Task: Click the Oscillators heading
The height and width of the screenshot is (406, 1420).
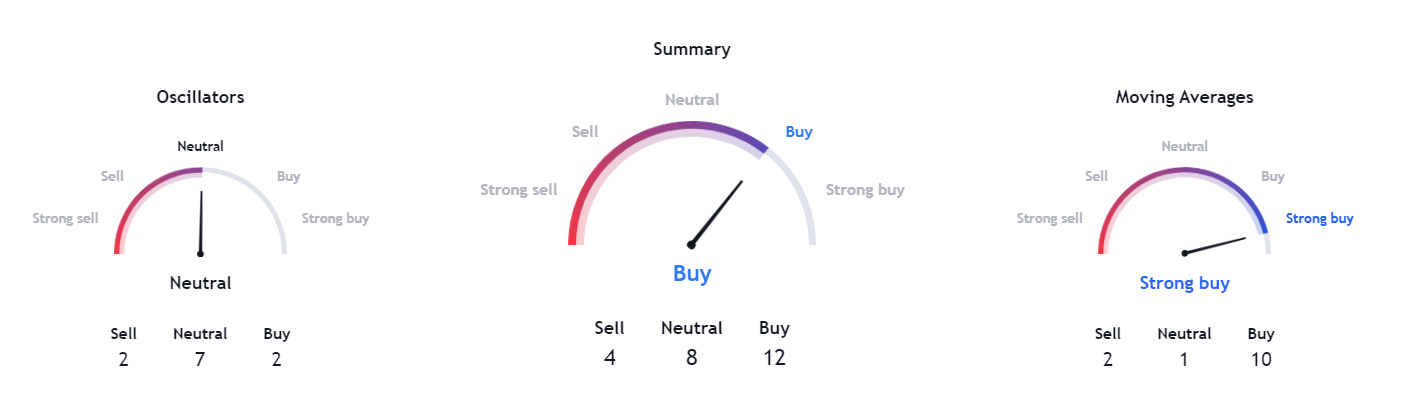Action: 200,97
